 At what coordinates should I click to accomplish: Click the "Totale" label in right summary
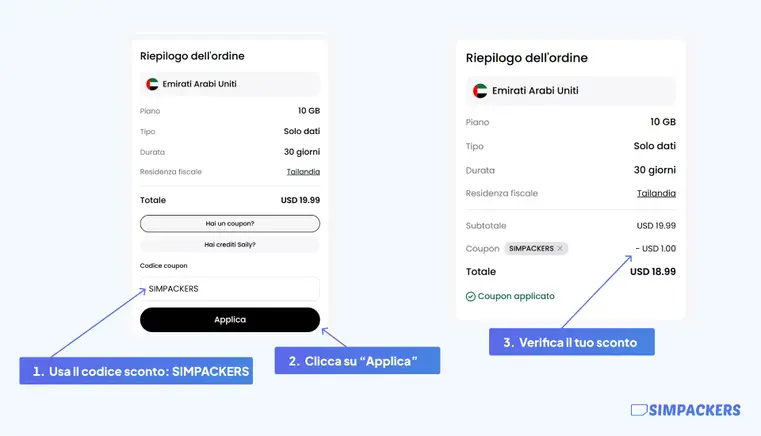(x=481, y=271)
